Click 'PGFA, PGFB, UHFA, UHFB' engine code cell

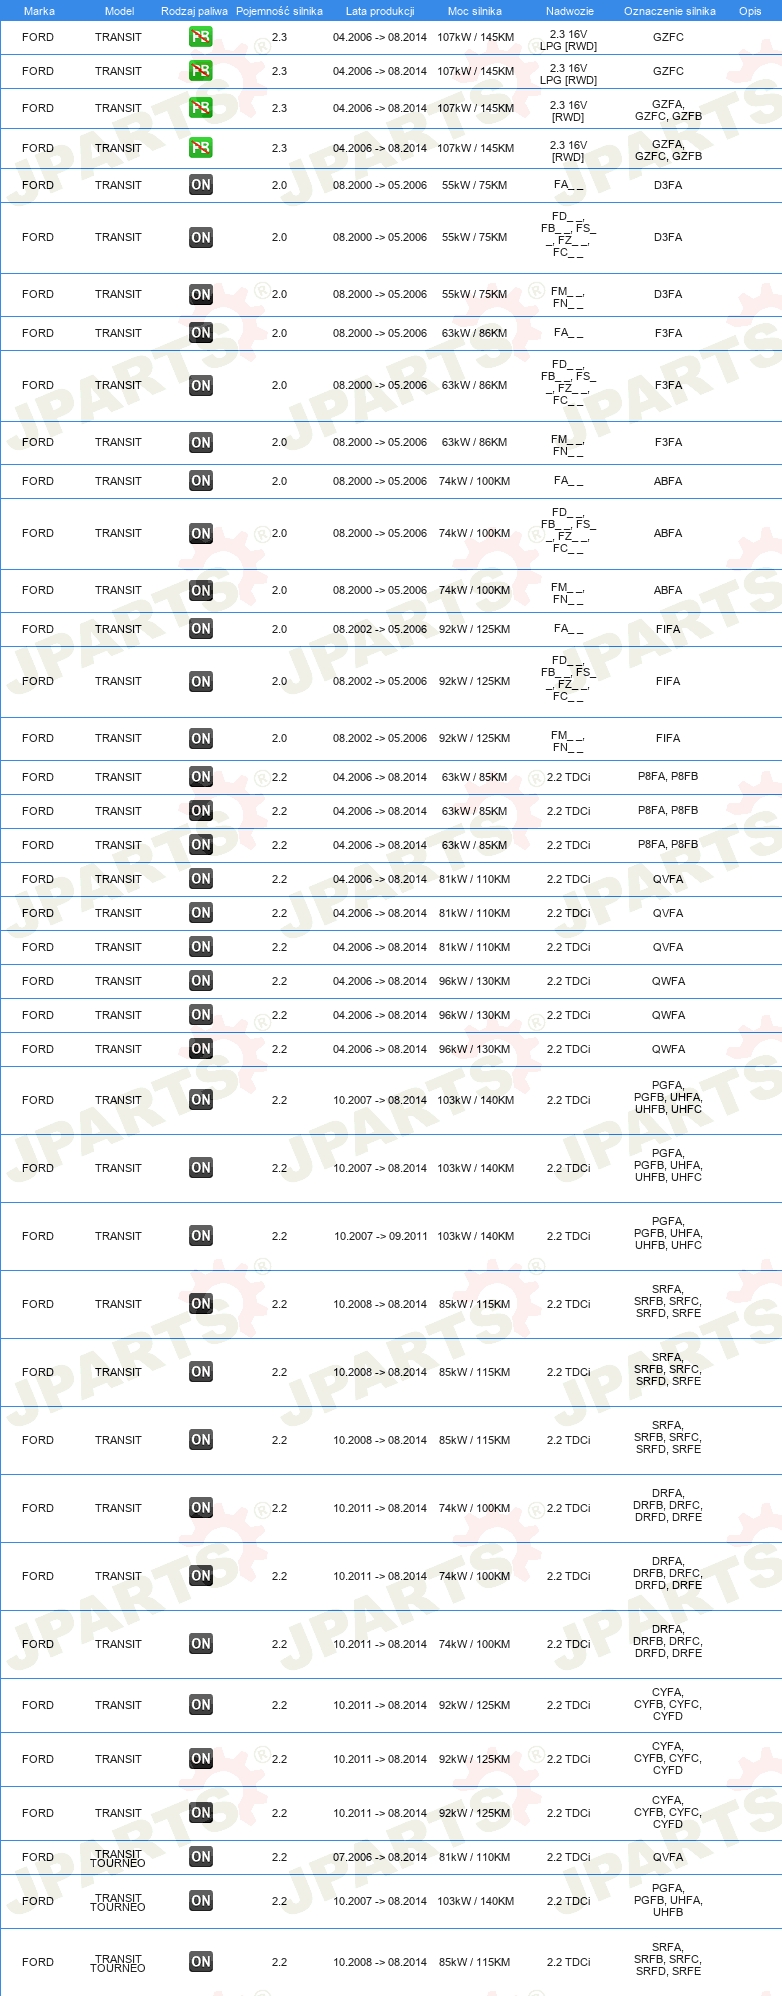668,1900
